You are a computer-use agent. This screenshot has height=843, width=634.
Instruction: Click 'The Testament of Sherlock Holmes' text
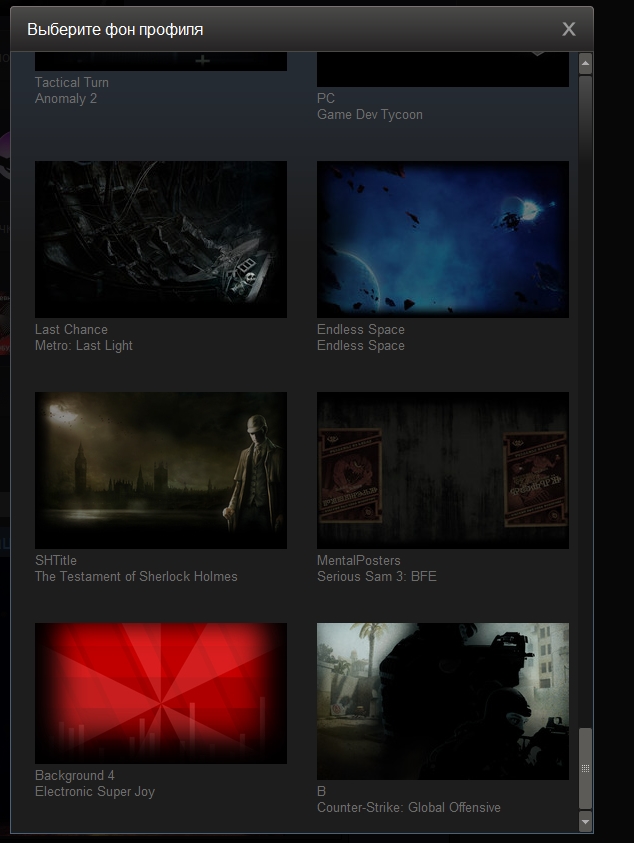click(136, 577)
